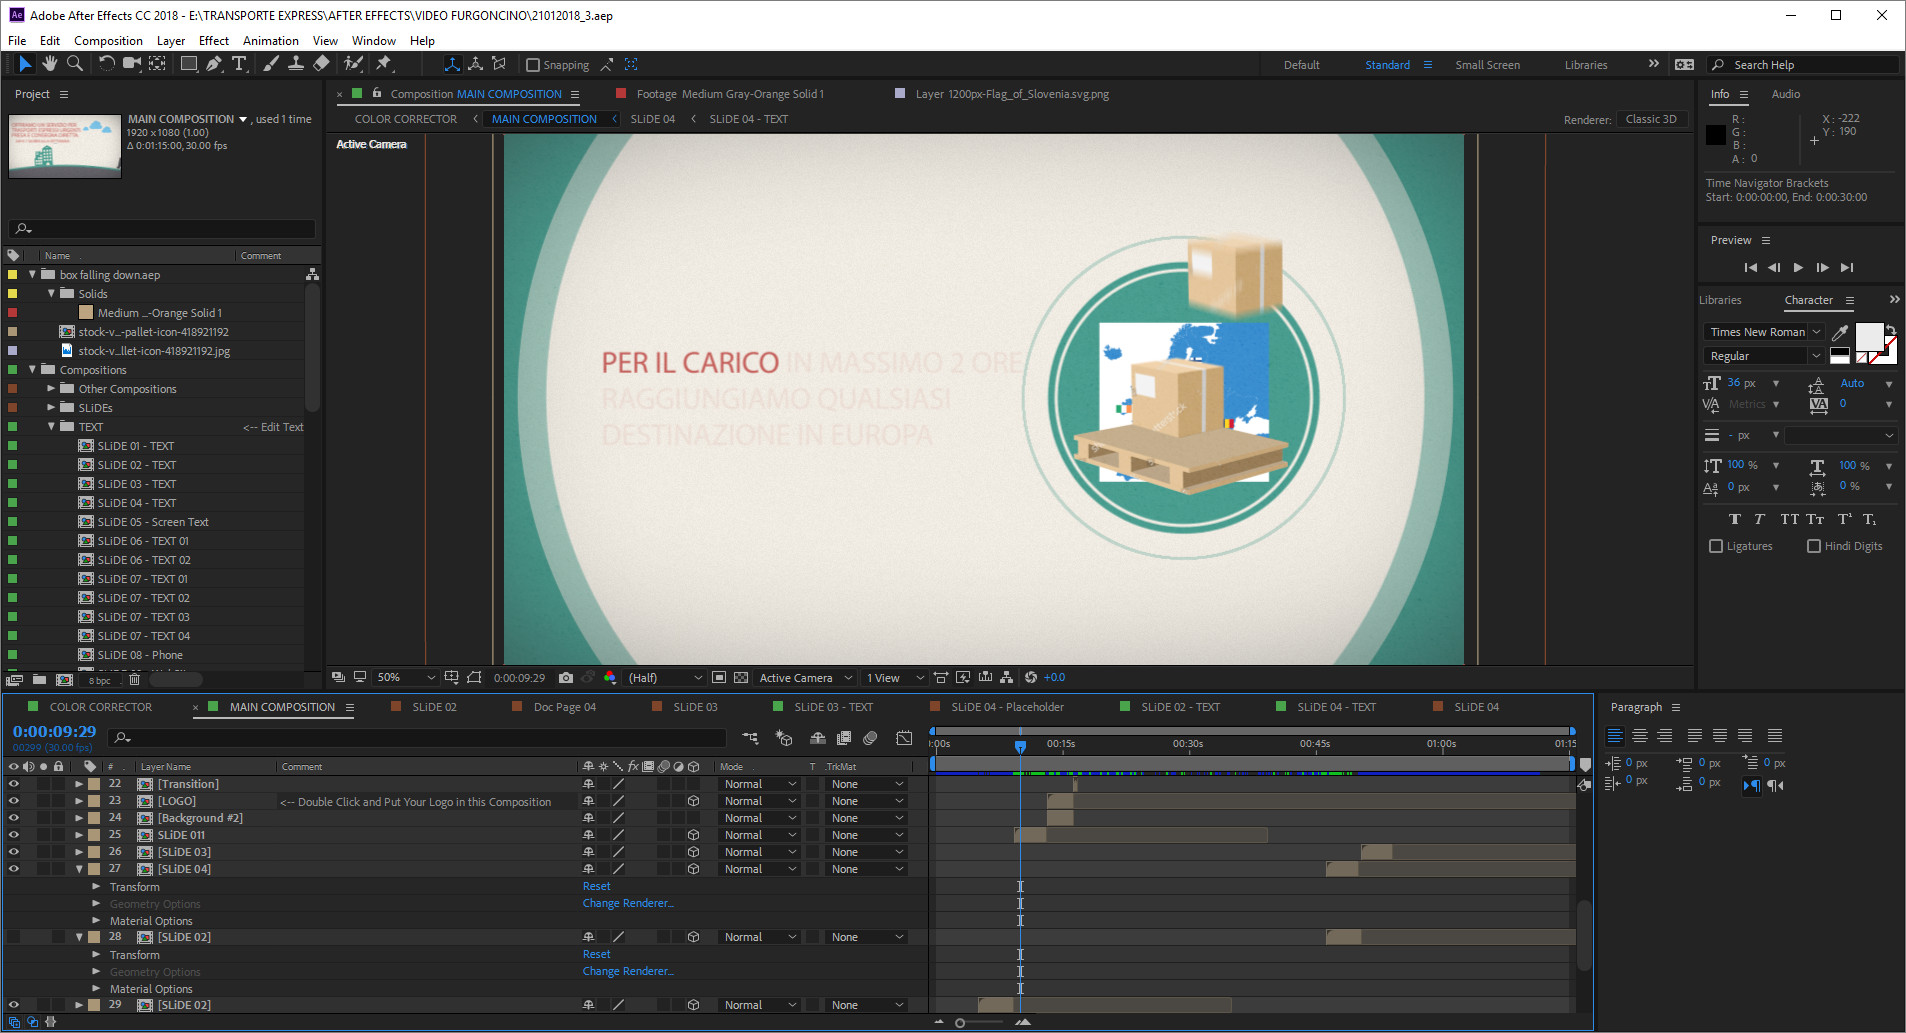Expand Transform under layer 27 [SLIDE 04]

[x=97, y=887]
